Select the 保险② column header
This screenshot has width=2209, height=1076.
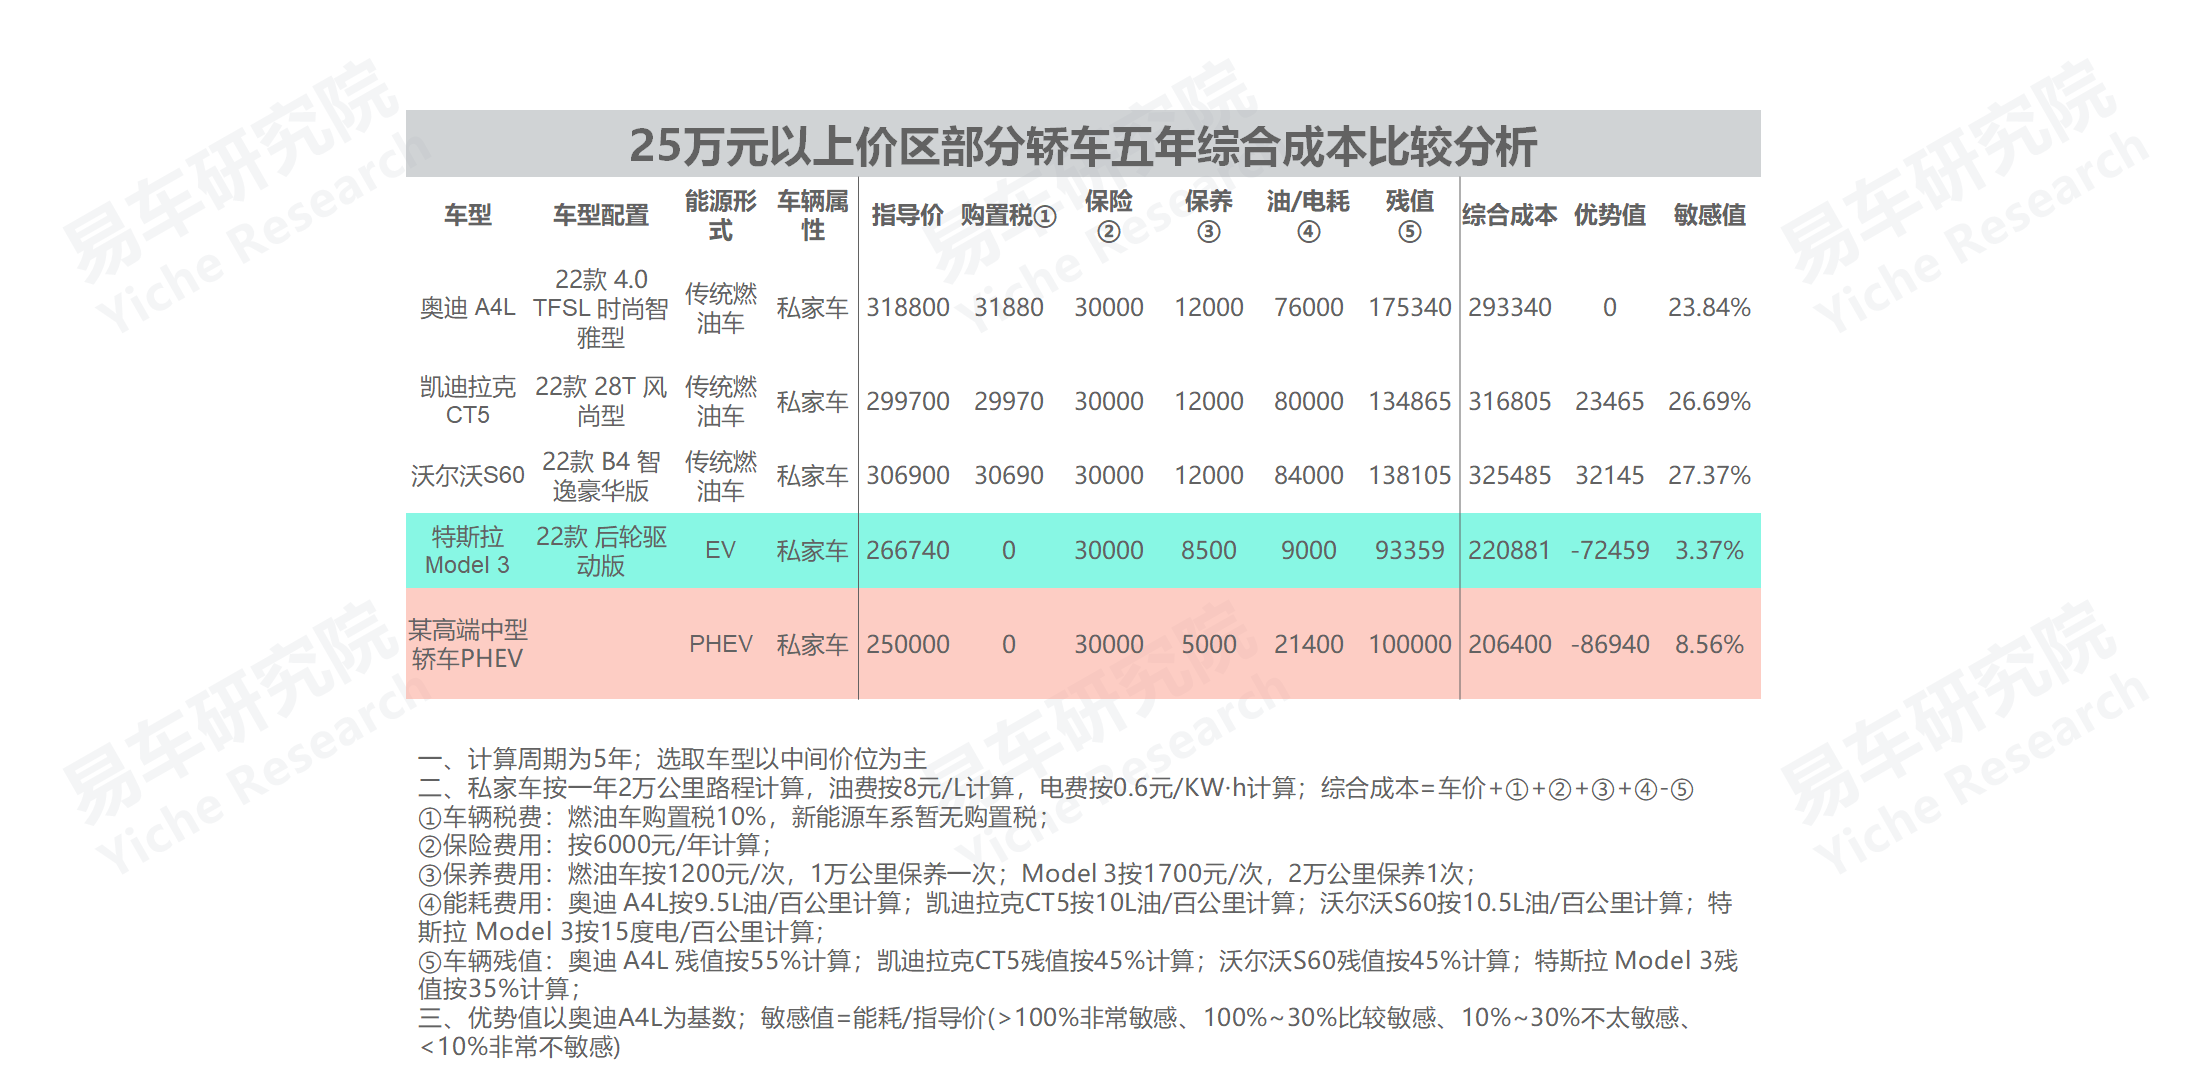(1109, 215)
